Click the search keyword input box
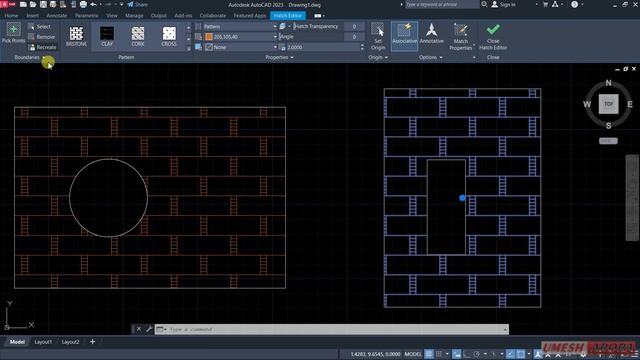This screenshot has width=640, height=360. coord(442,4)
